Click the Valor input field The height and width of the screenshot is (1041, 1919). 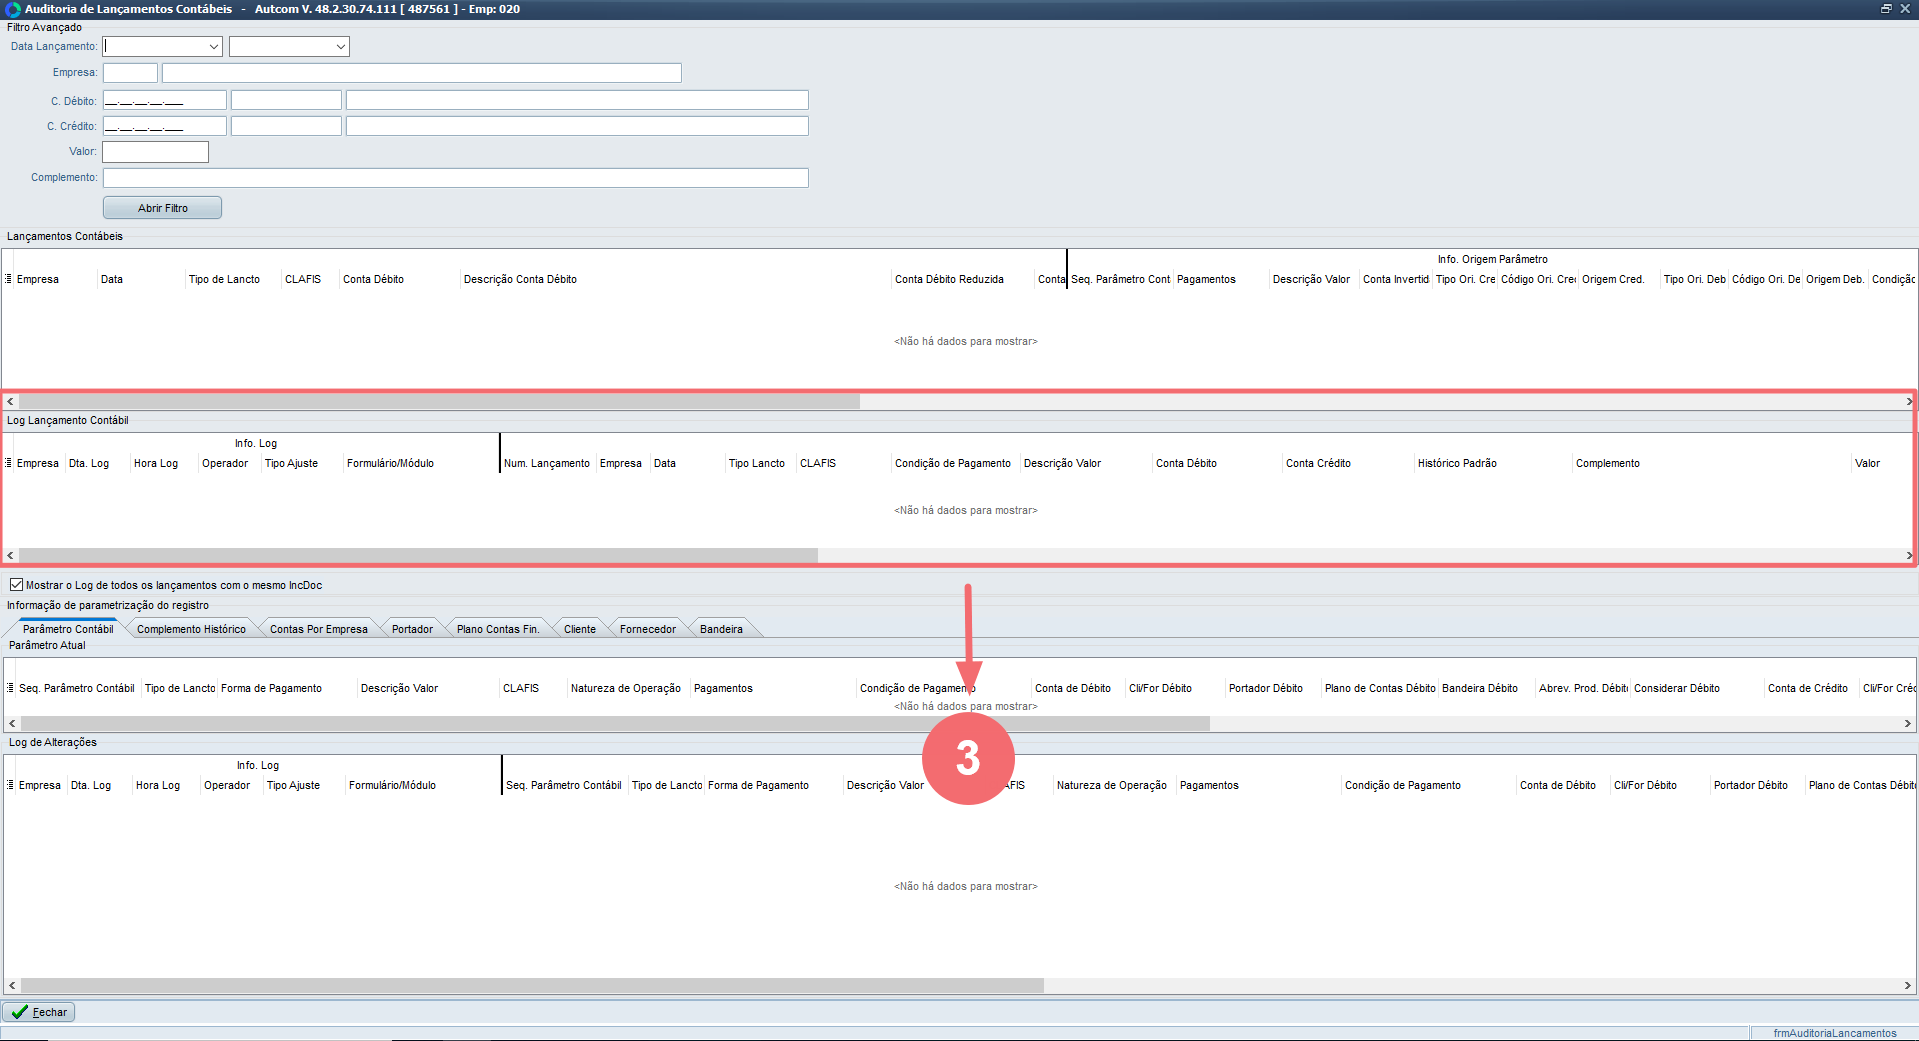pyautogui.click(x=155, y=152)
